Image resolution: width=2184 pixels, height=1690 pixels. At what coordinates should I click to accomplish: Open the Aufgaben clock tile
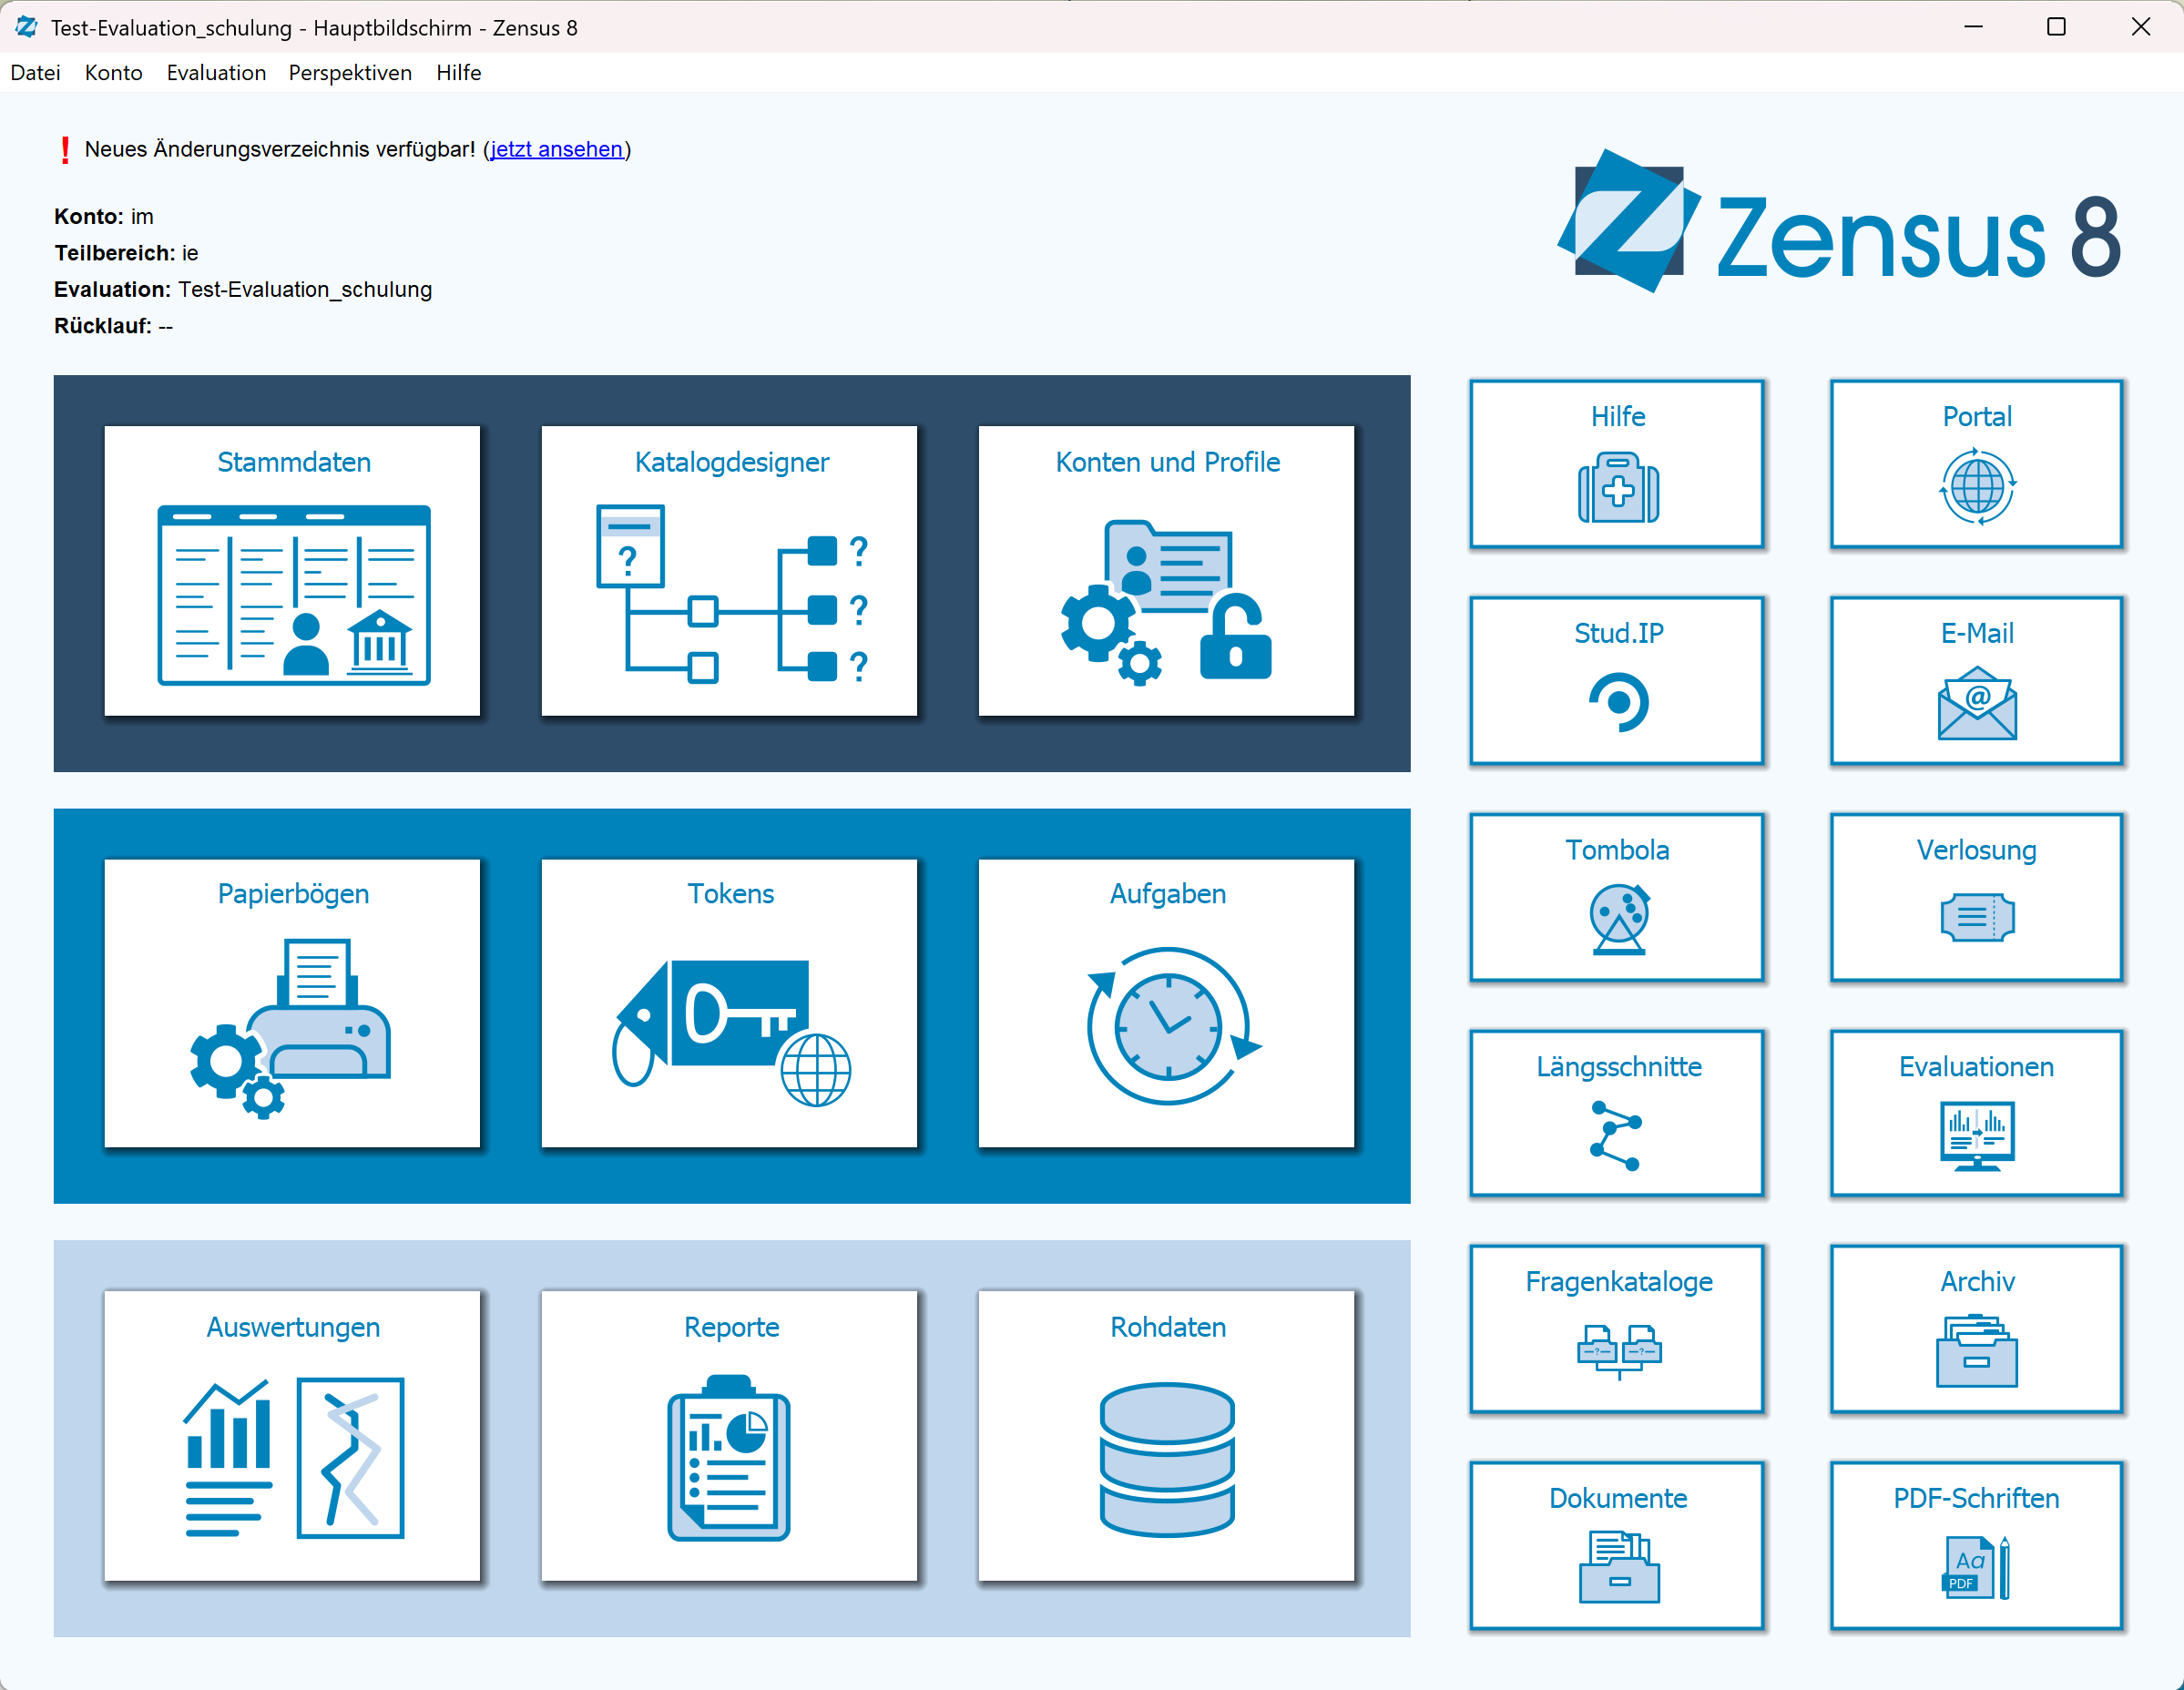(x=1166, y=1003)
